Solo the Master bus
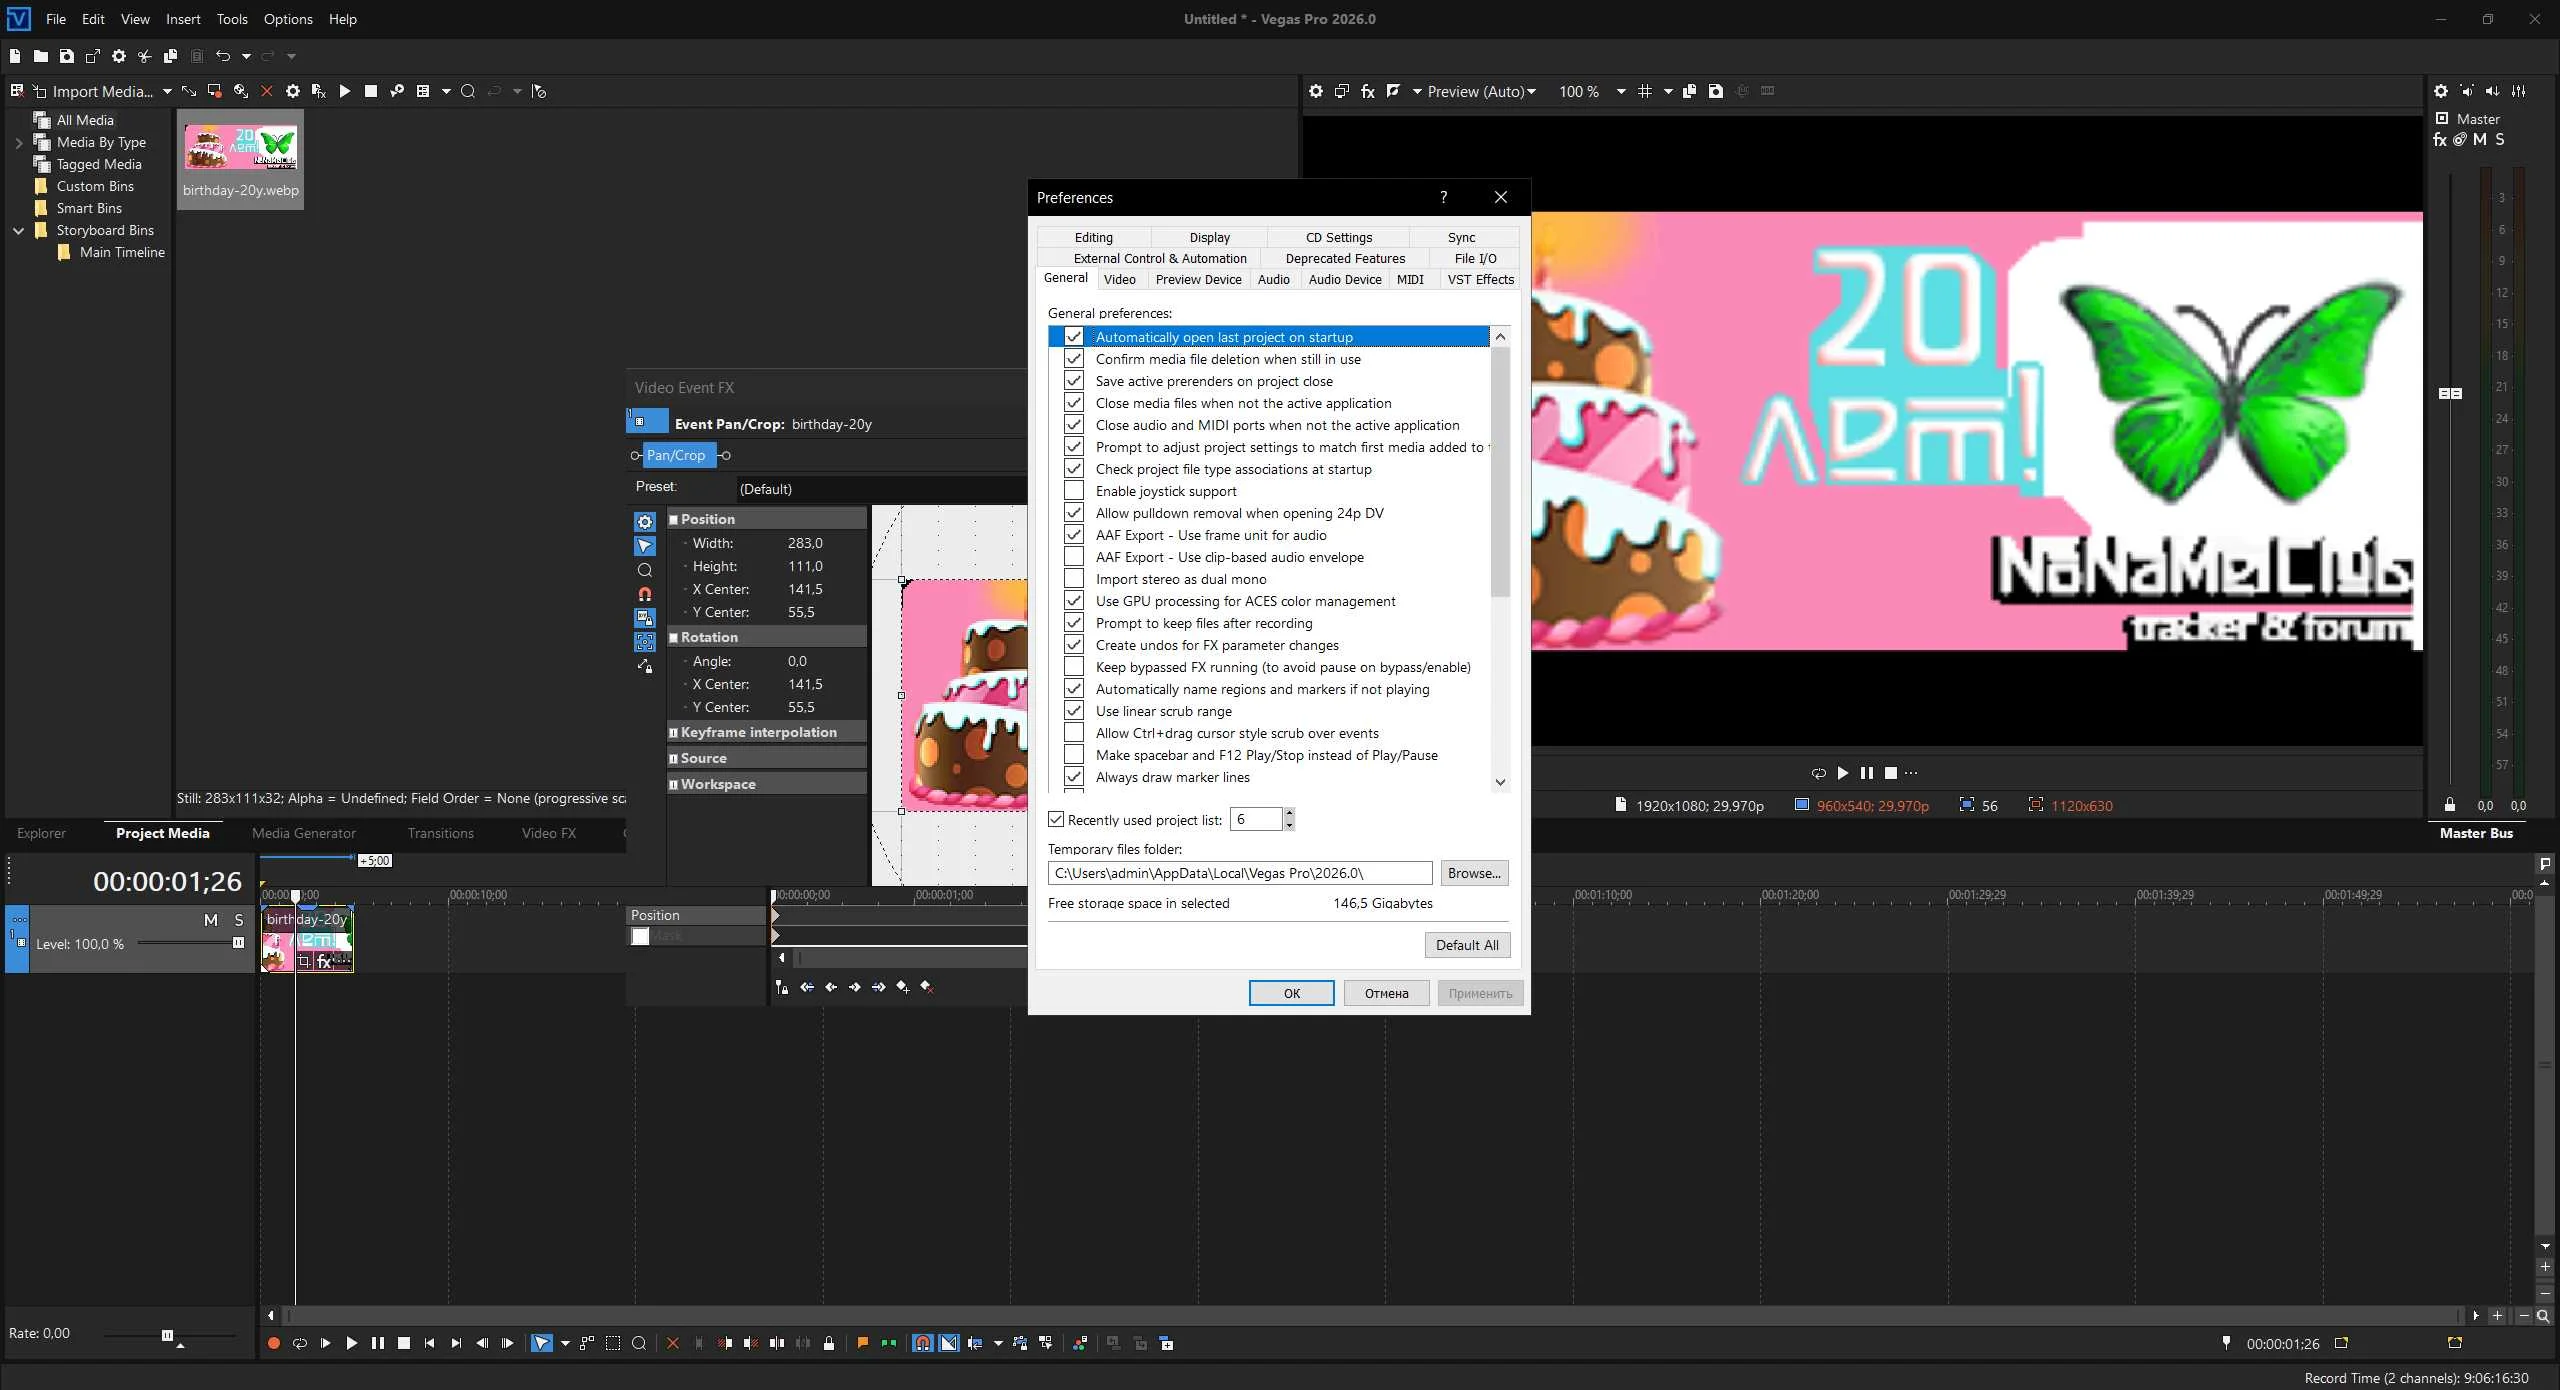This screenshot has height=1390, width=2560. pos(2500,140)
